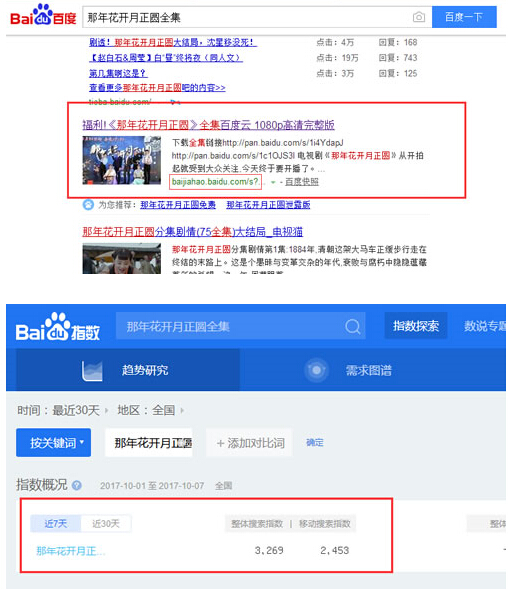Select the 趋势研究 tab

click(x=128, y=370)
